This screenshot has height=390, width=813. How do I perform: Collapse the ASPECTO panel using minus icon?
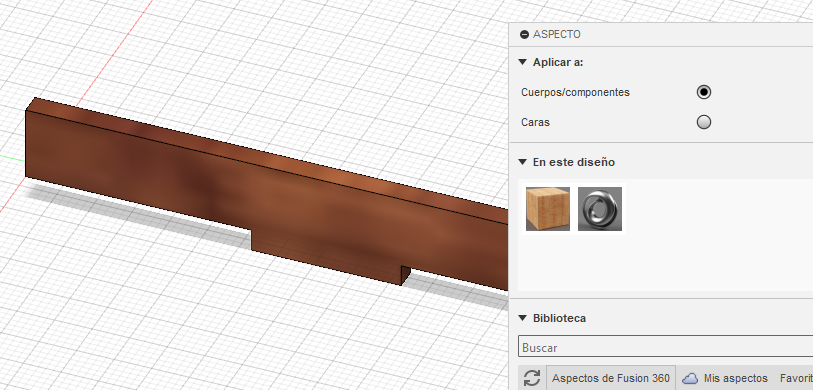[x=524, y=35]
